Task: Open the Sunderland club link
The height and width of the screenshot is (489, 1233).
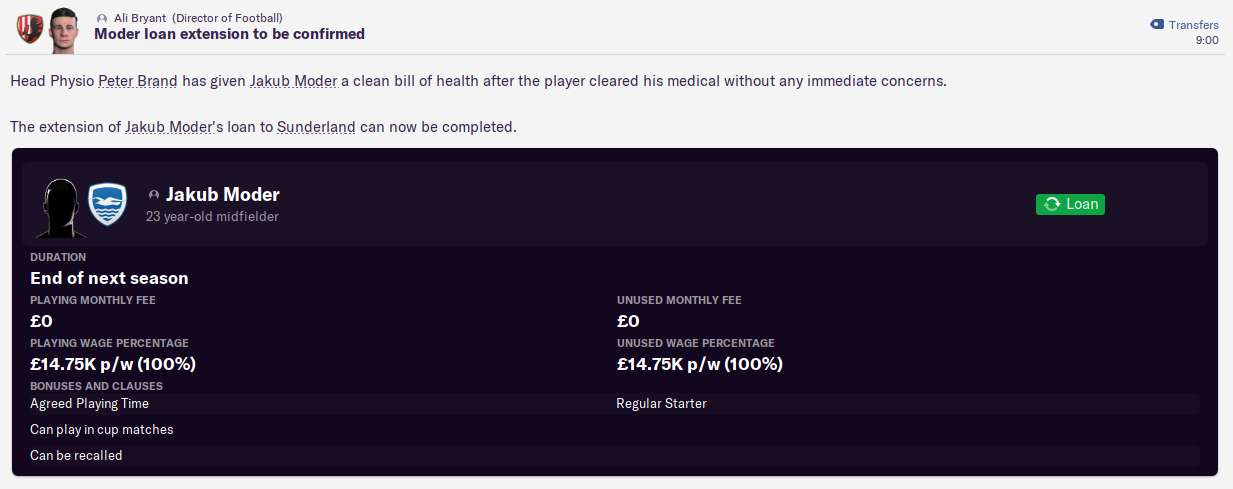Action: pyautogui.click(x=316, y=128)
